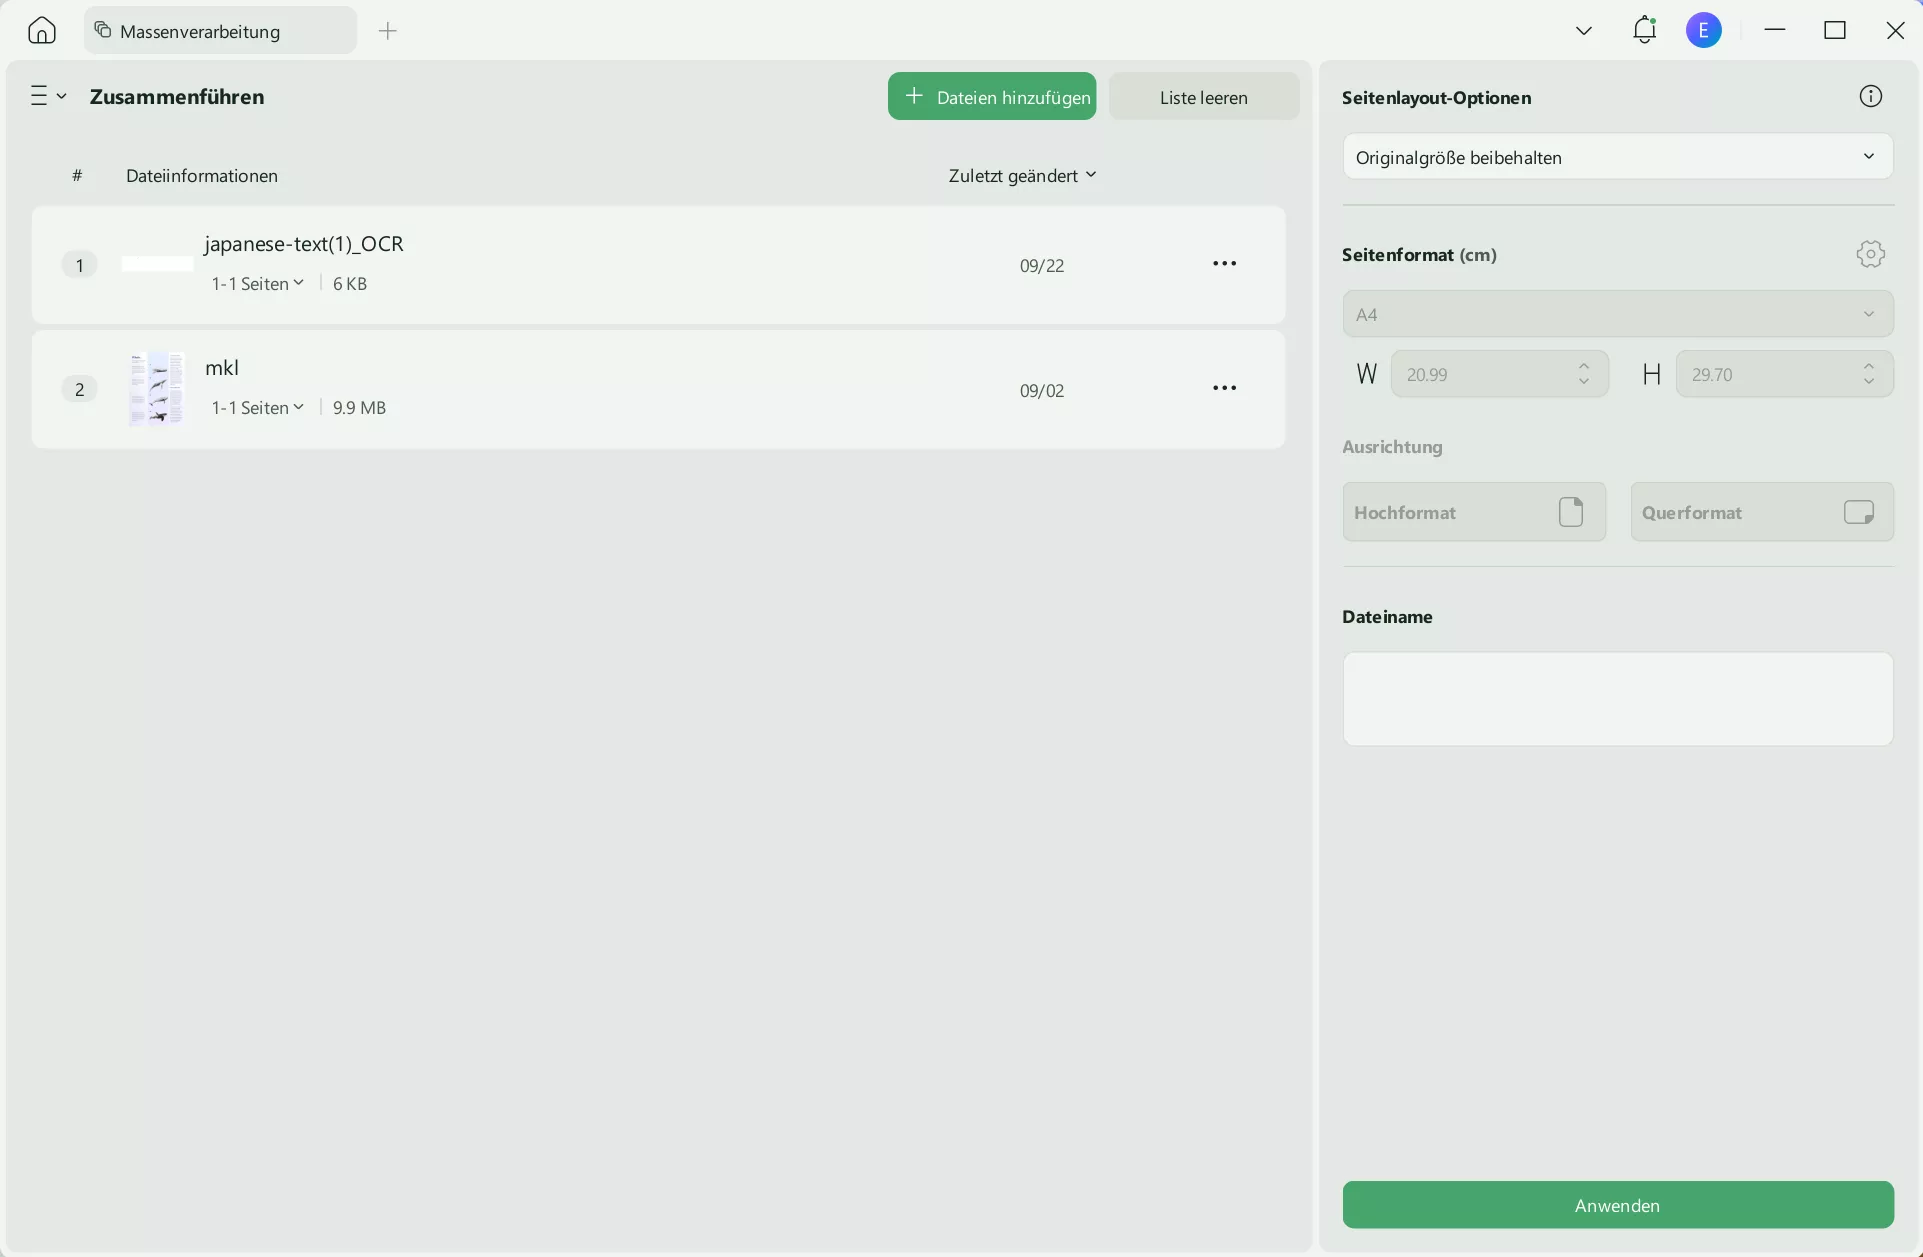Viewport: 1923px width, 1257px height.
Task: Select Querformat orientation
Action: point(1761,512)
